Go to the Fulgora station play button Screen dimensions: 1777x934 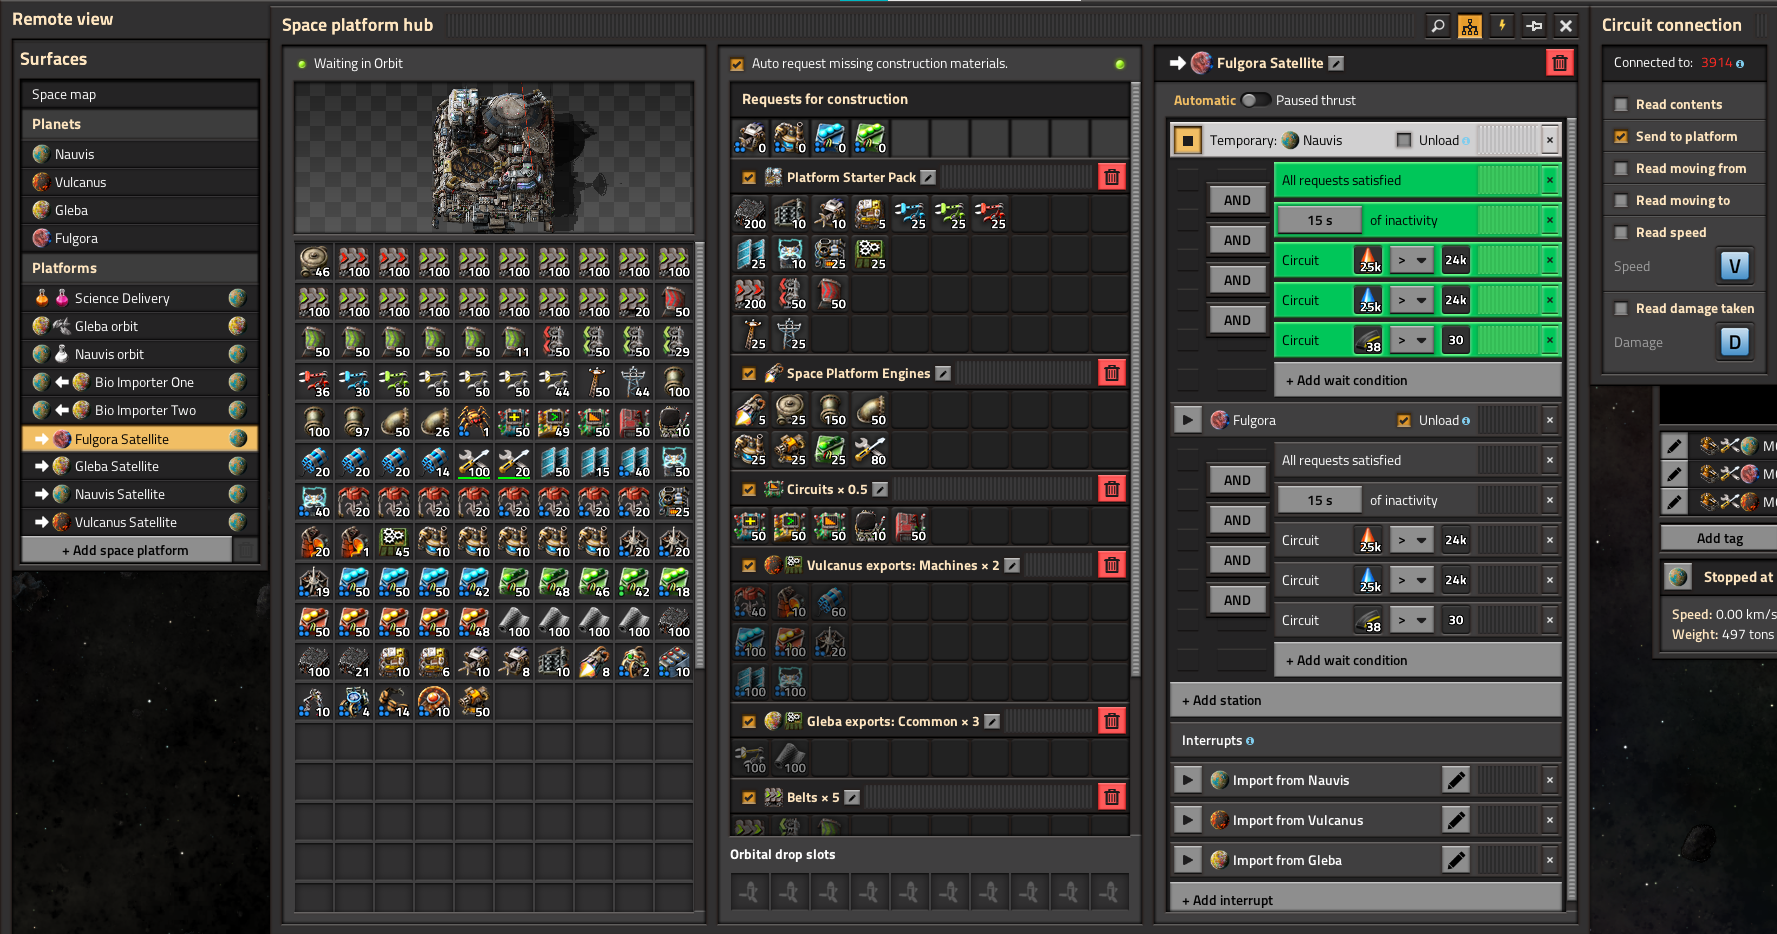1187,420
